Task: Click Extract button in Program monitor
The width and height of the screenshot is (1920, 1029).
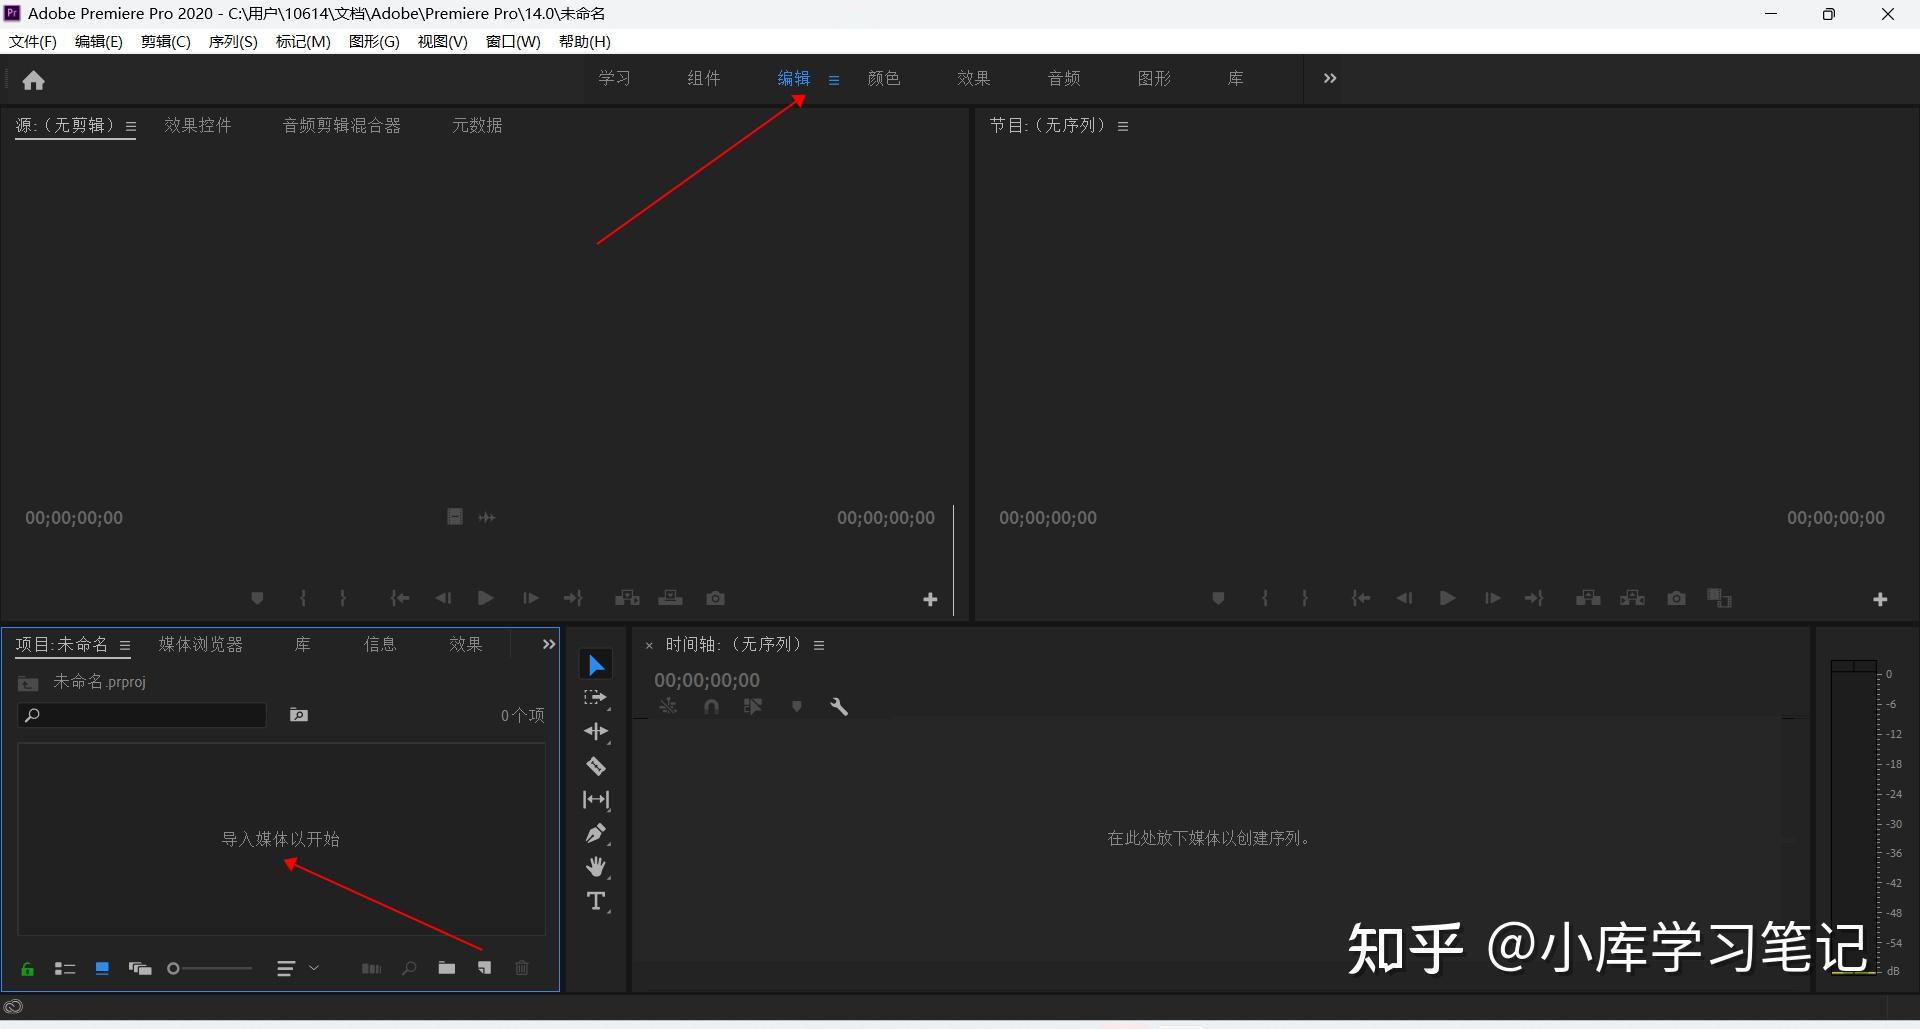Action: tap(1633, 598)
